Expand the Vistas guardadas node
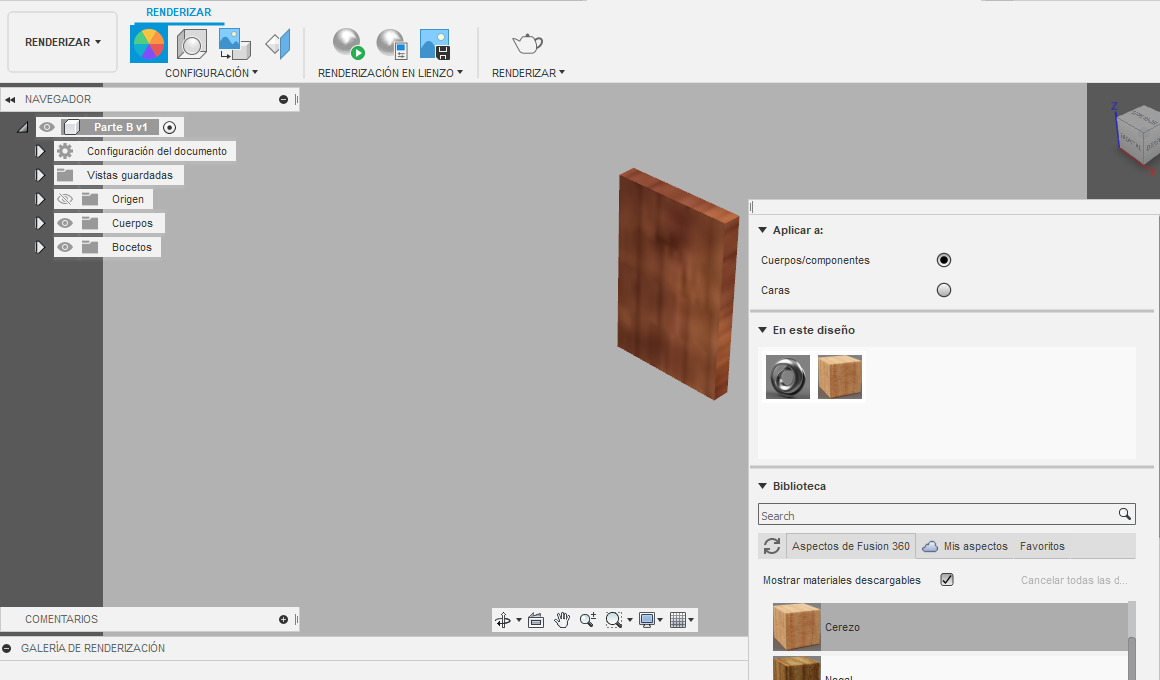This screenshot has width=1160, height=680. click(40, 175)
